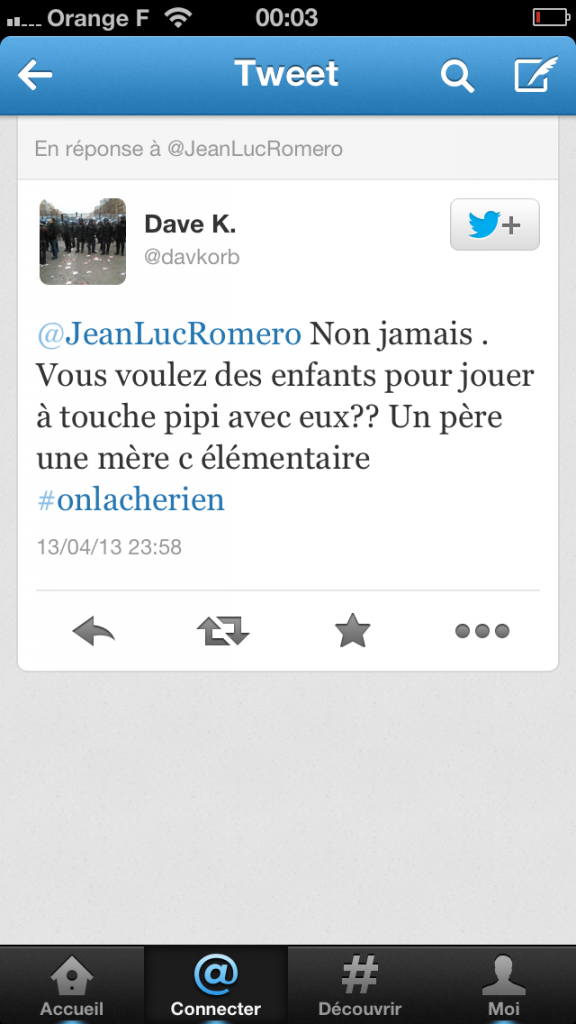Open more options three-dots icon

pyautogui.click(x=482, y=632)
